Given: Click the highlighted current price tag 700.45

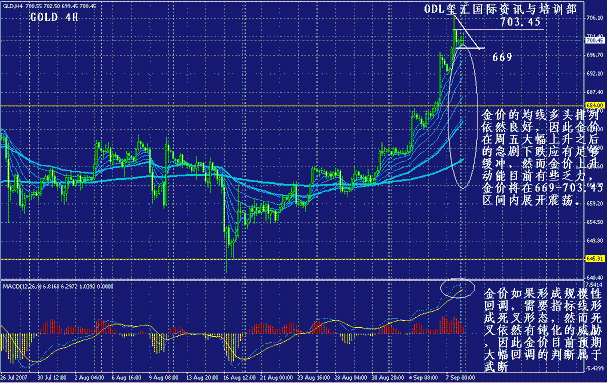Looking at the screenshot, I should (595, 40).
